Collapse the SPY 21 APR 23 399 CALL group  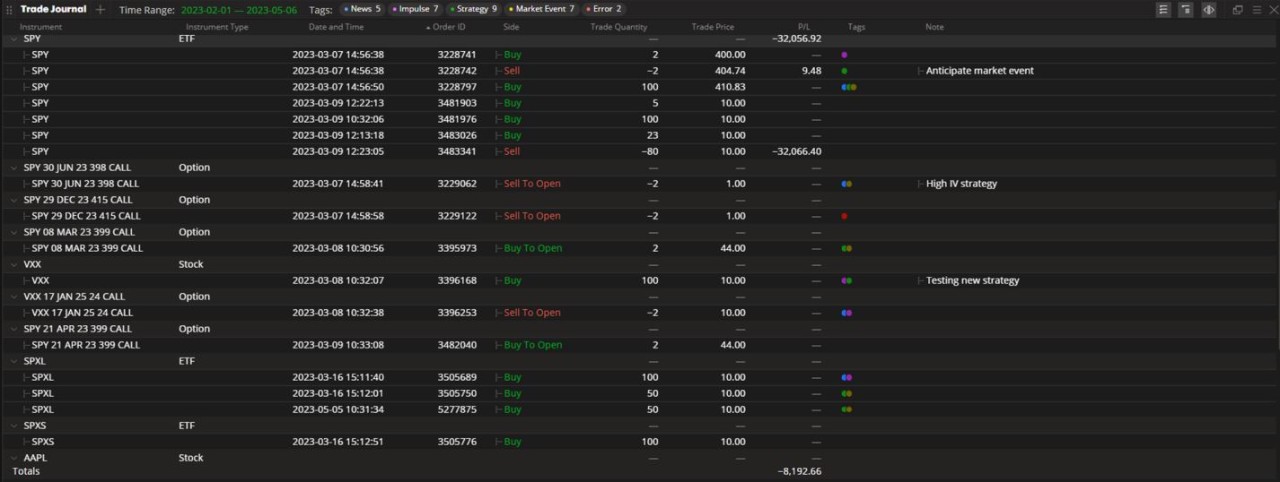coord(14,329)
